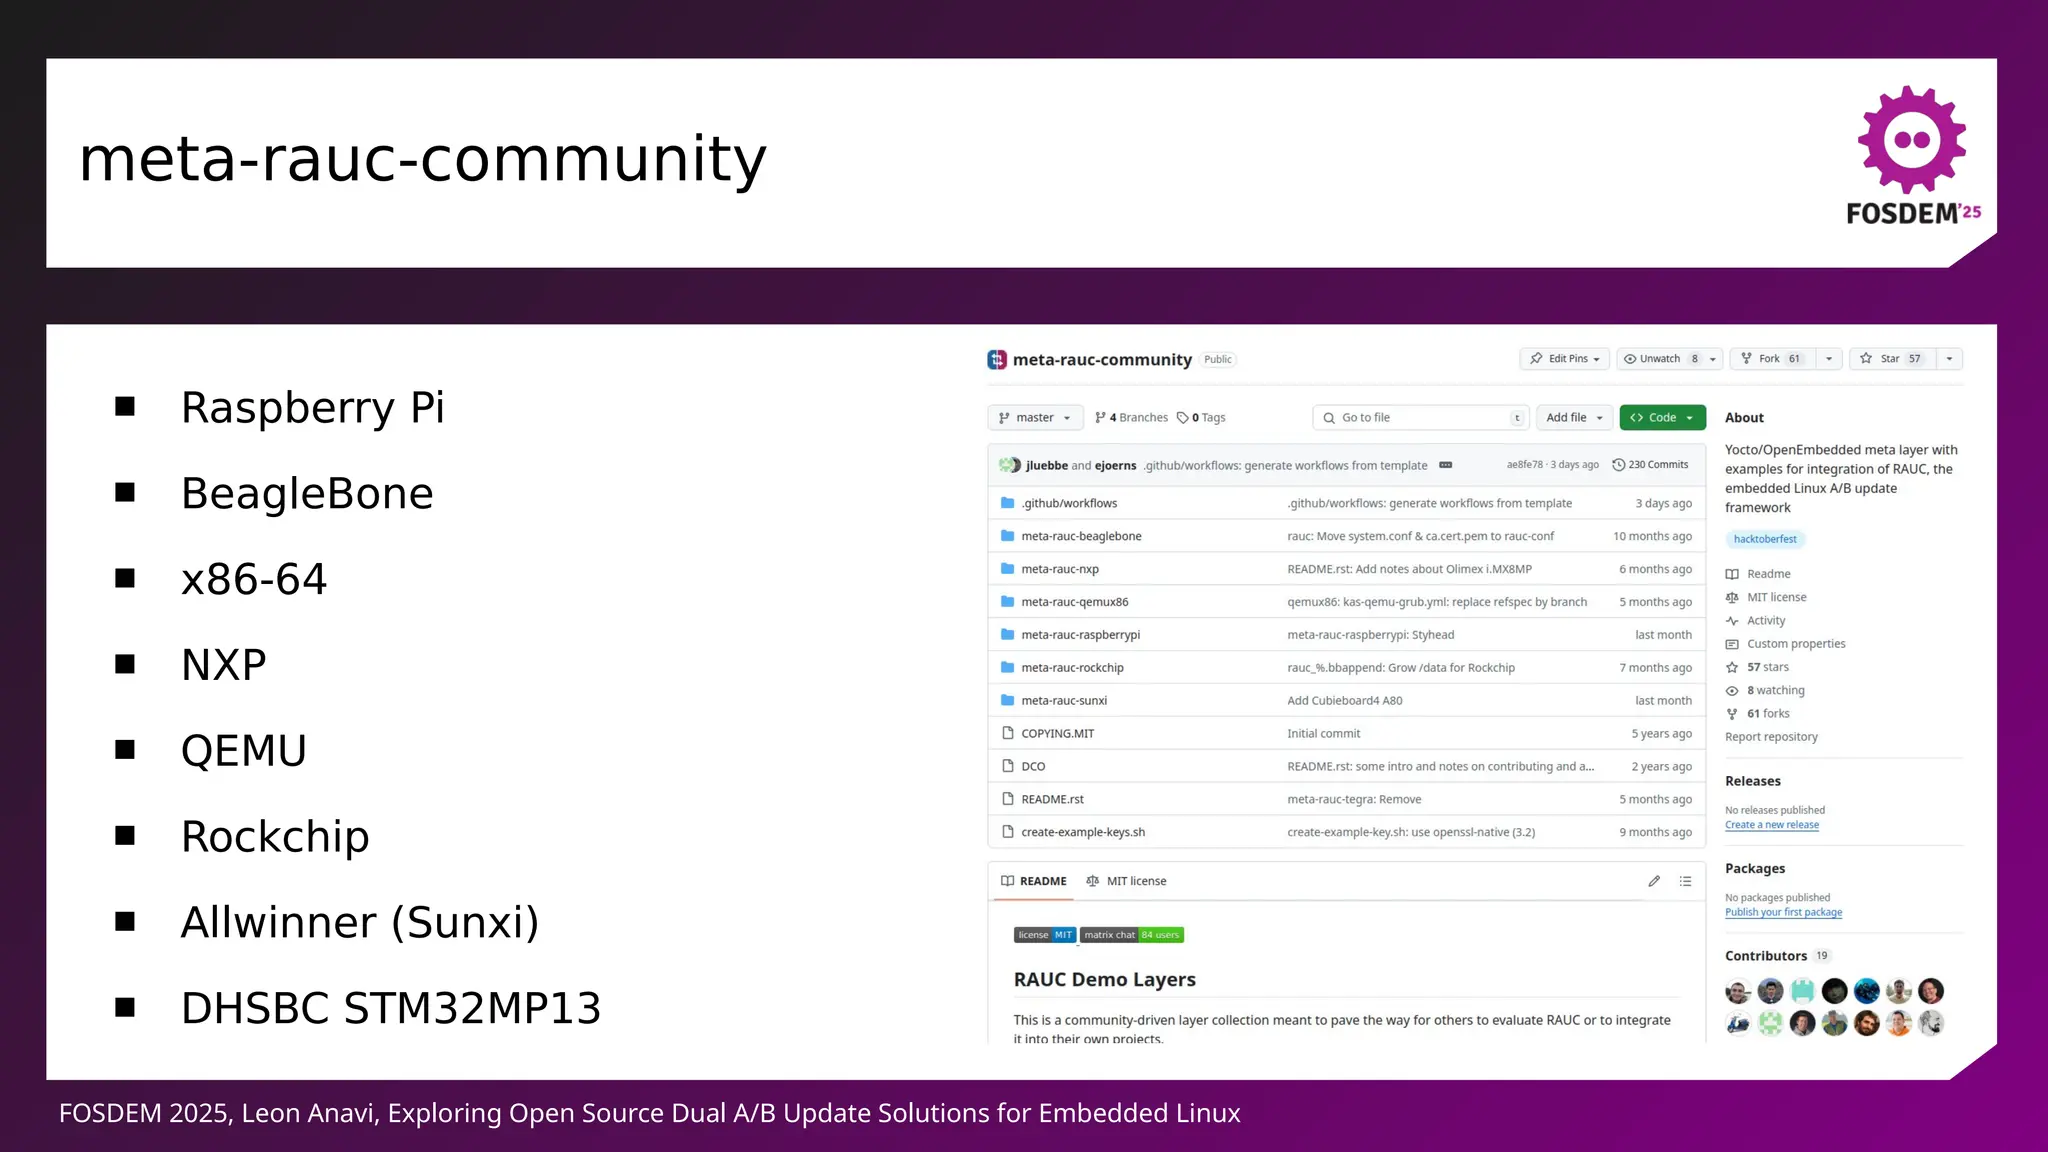Click folder icon of meta-rauc-nxp row
This screenshot has height=1152, width=2048.
click(1007, 569)
